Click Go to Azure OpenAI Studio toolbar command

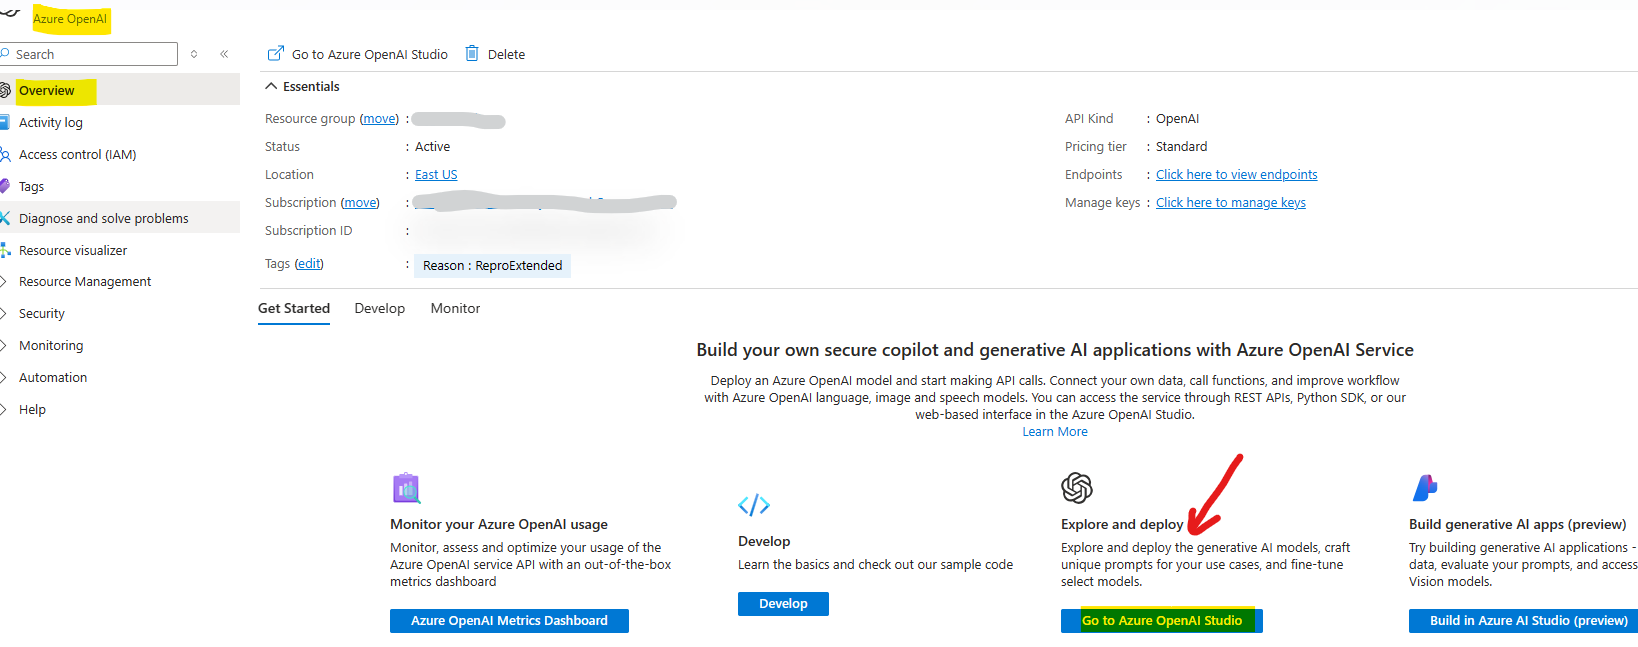[x=358, y=54]
